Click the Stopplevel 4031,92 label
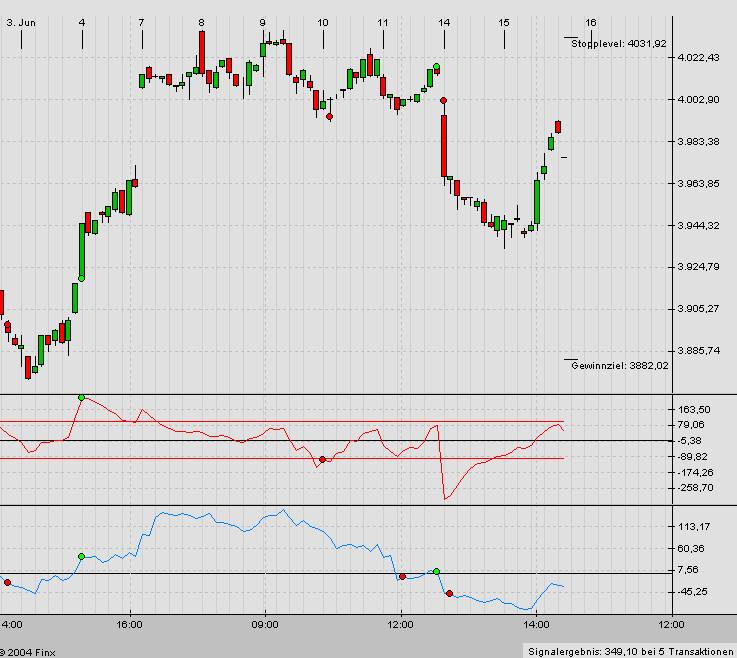This screenshot has height=658, width=737. [618, 43]
